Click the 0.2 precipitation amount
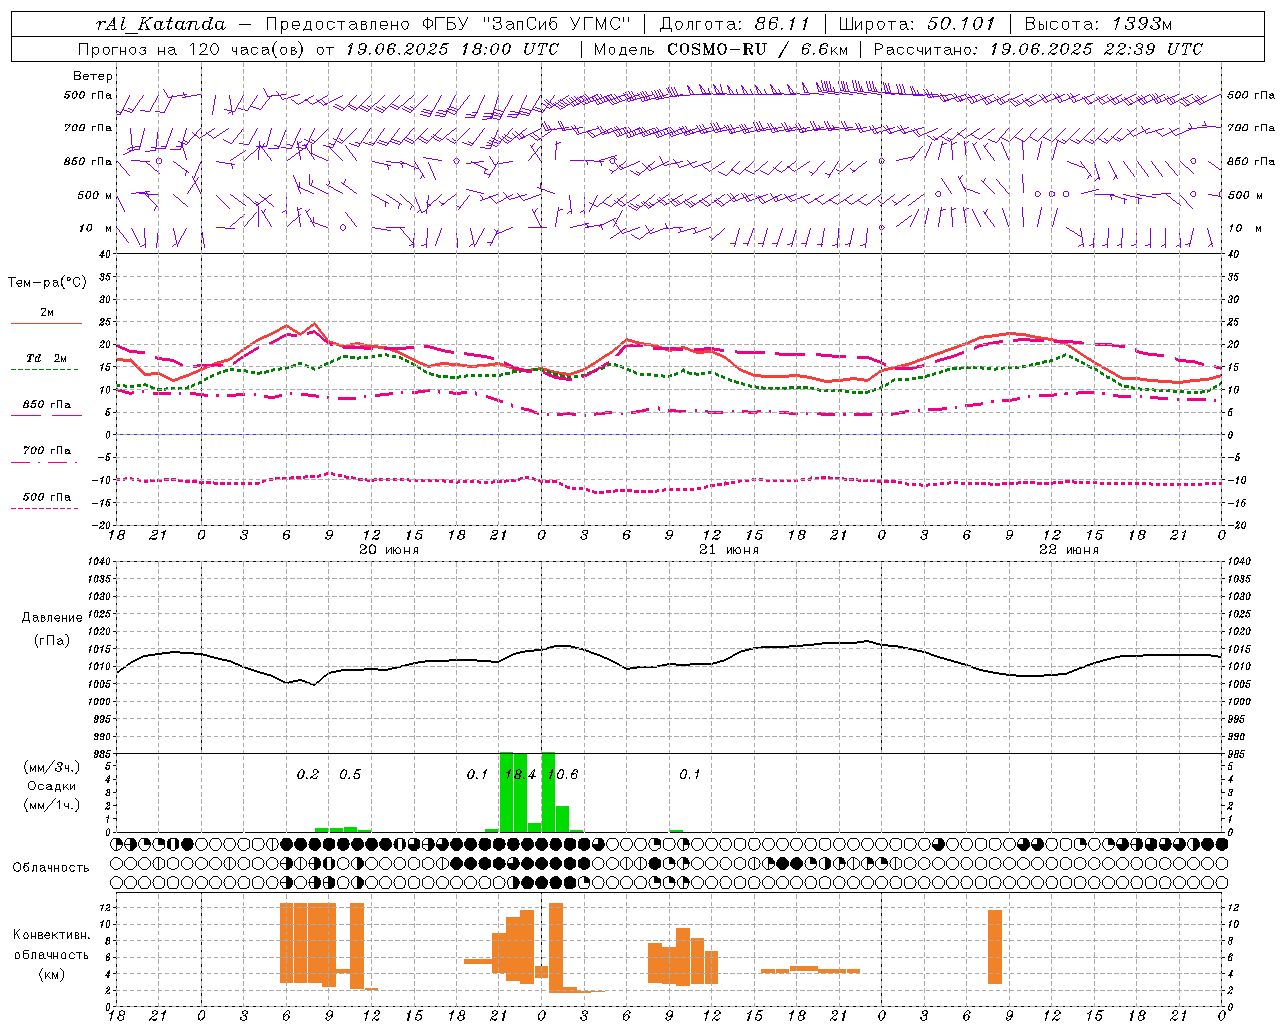Image resolution: width=1280 pixels, height=1024 pixels. pos(308,774)
